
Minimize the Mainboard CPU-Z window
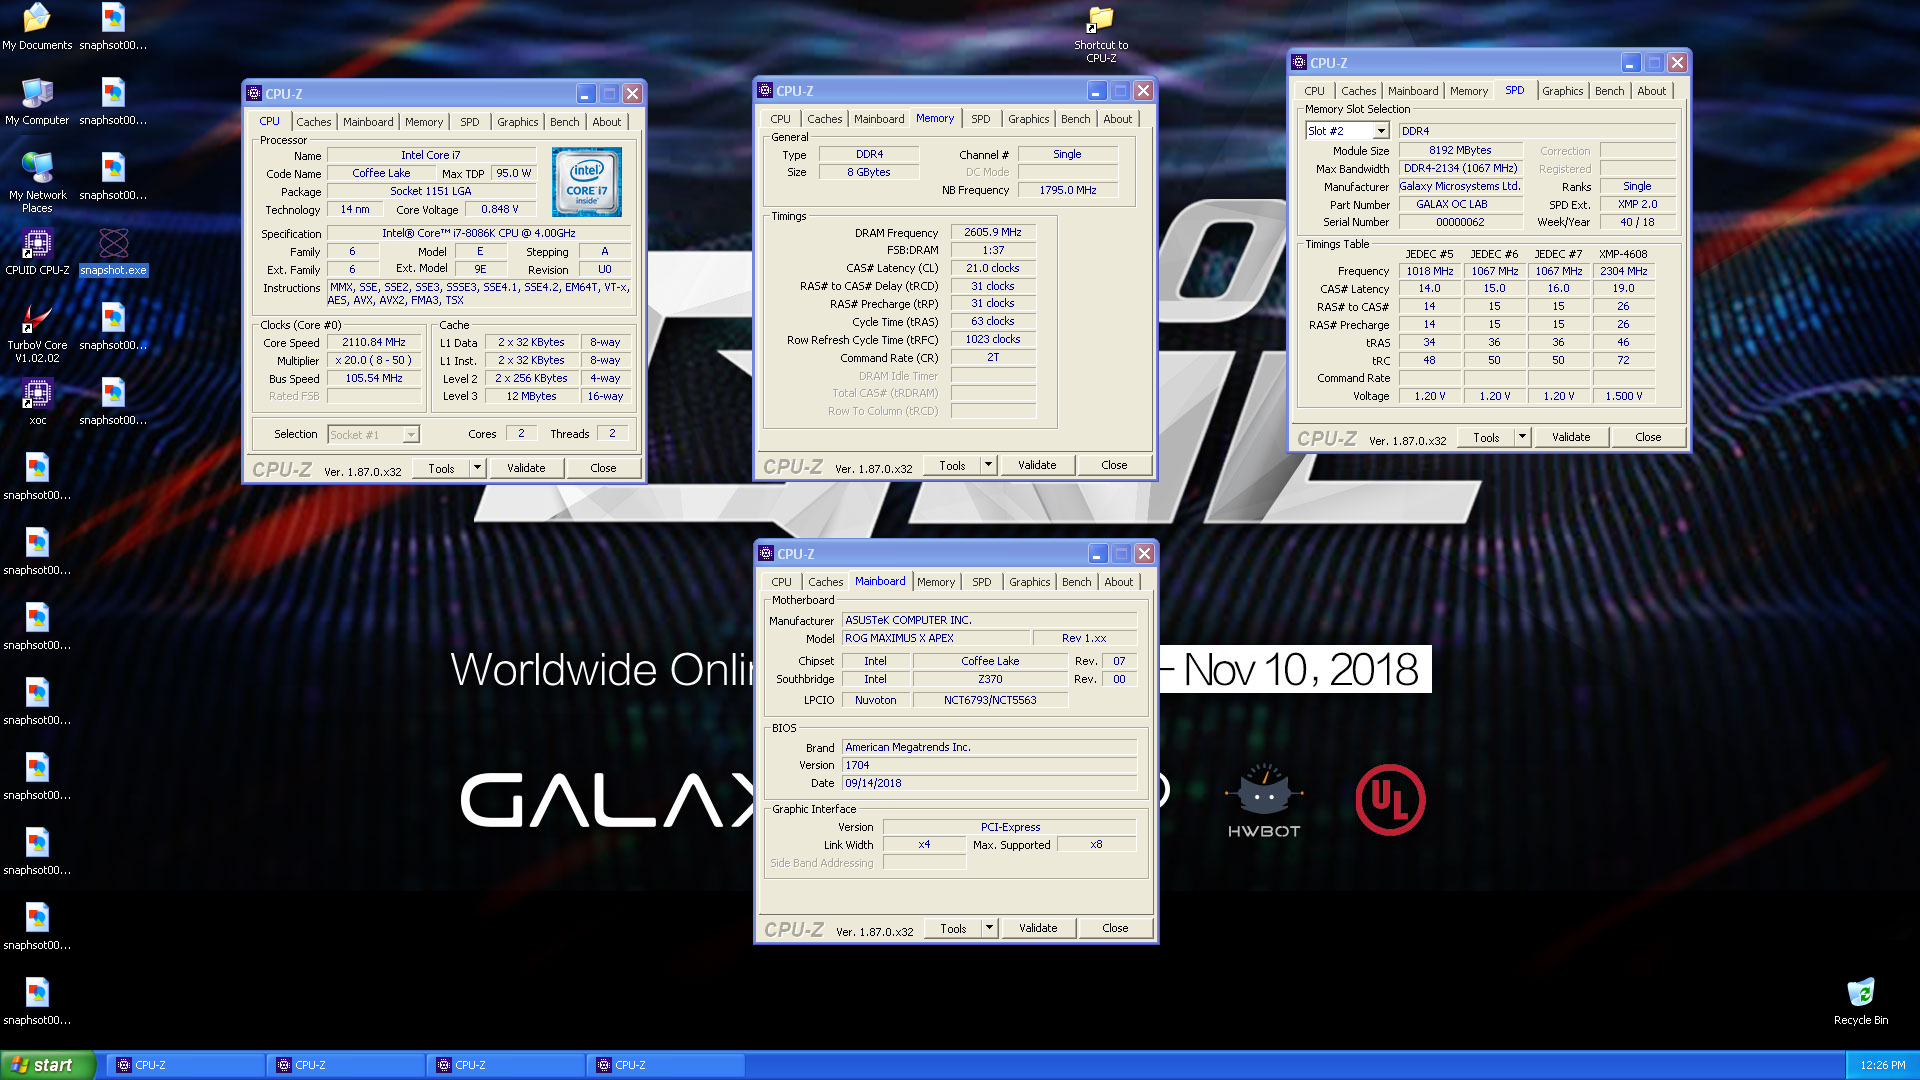point(1097,554)
